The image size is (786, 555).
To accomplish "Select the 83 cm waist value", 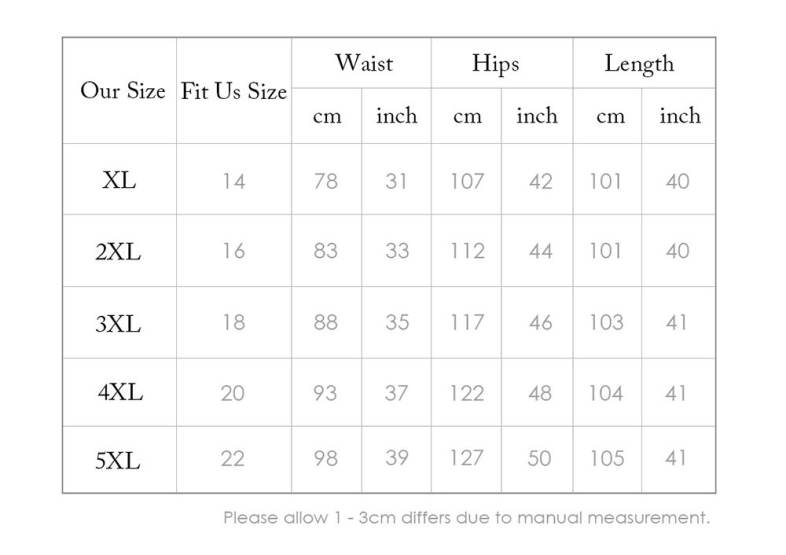I will (x=326, y=251).
